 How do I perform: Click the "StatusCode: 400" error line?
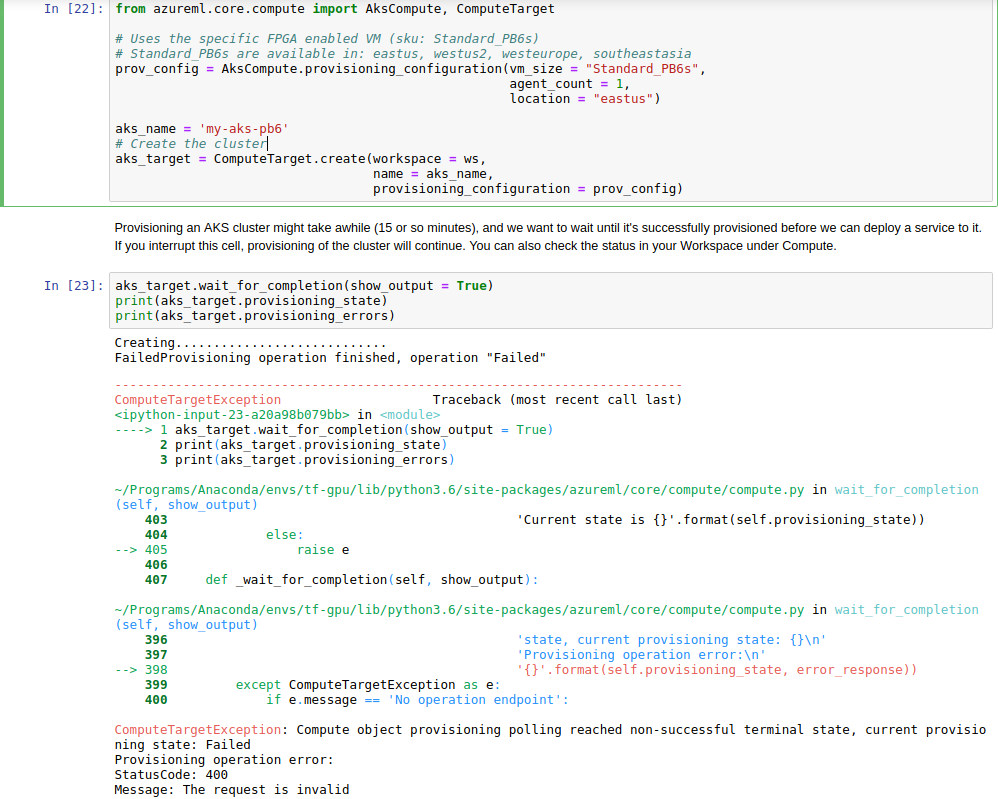click(171, 775)
